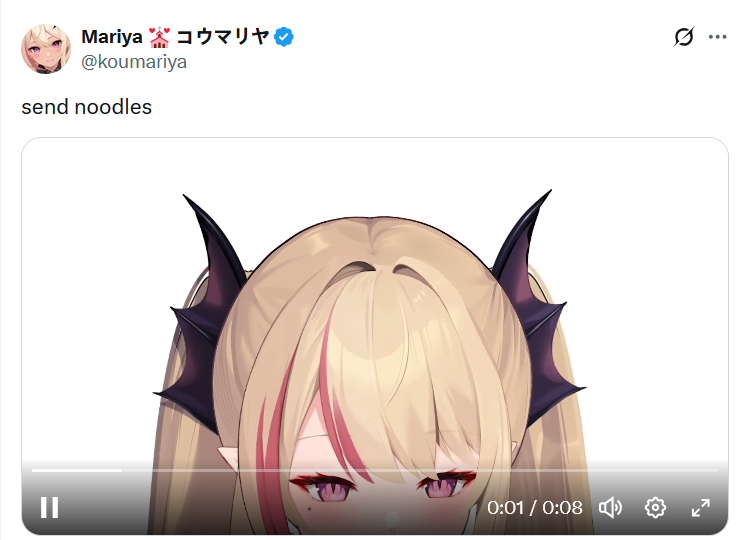Expand the video to fullscreen
This screenshot has height=540, width=744.
[700, 508]
